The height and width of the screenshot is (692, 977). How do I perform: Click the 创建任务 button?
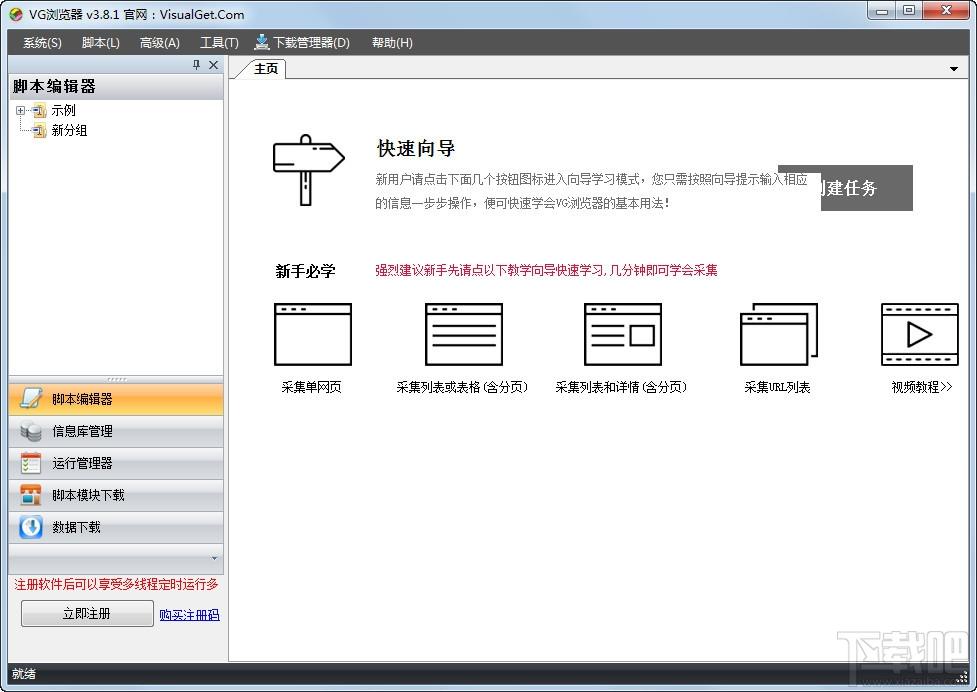[x=866, y=188]
